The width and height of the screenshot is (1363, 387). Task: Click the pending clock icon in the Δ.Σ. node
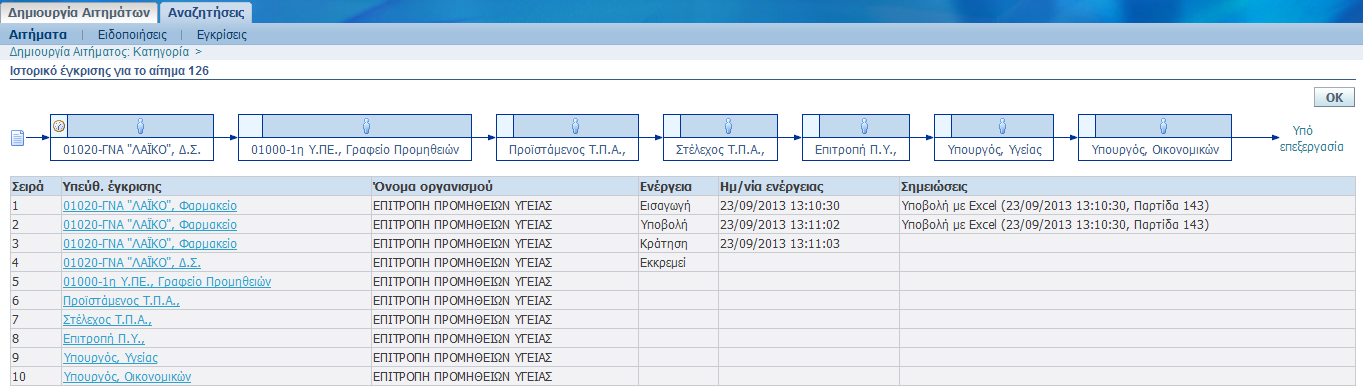pos(58,126)
